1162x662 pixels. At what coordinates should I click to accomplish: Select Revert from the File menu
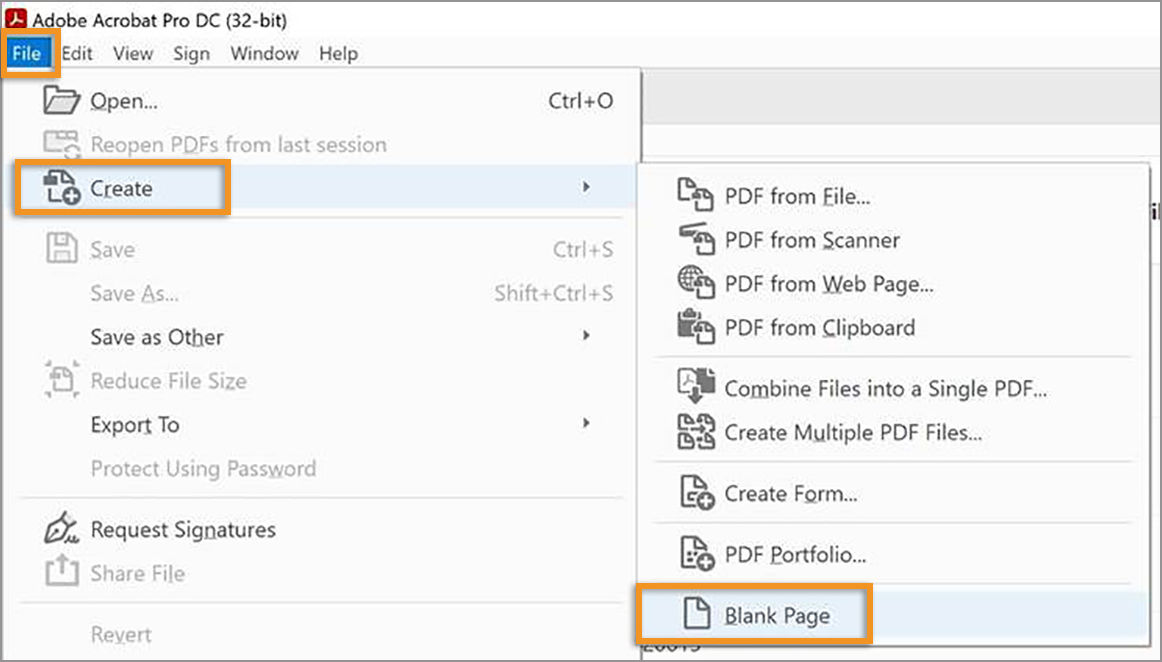point(121,634)
